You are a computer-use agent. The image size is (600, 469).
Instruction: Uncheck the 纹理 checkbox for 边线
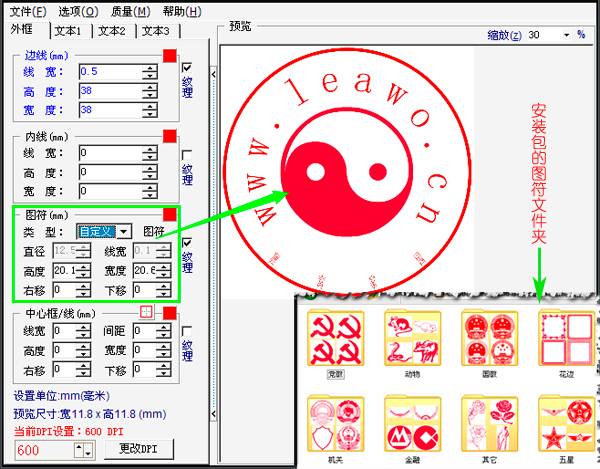[x=187, y=68]
